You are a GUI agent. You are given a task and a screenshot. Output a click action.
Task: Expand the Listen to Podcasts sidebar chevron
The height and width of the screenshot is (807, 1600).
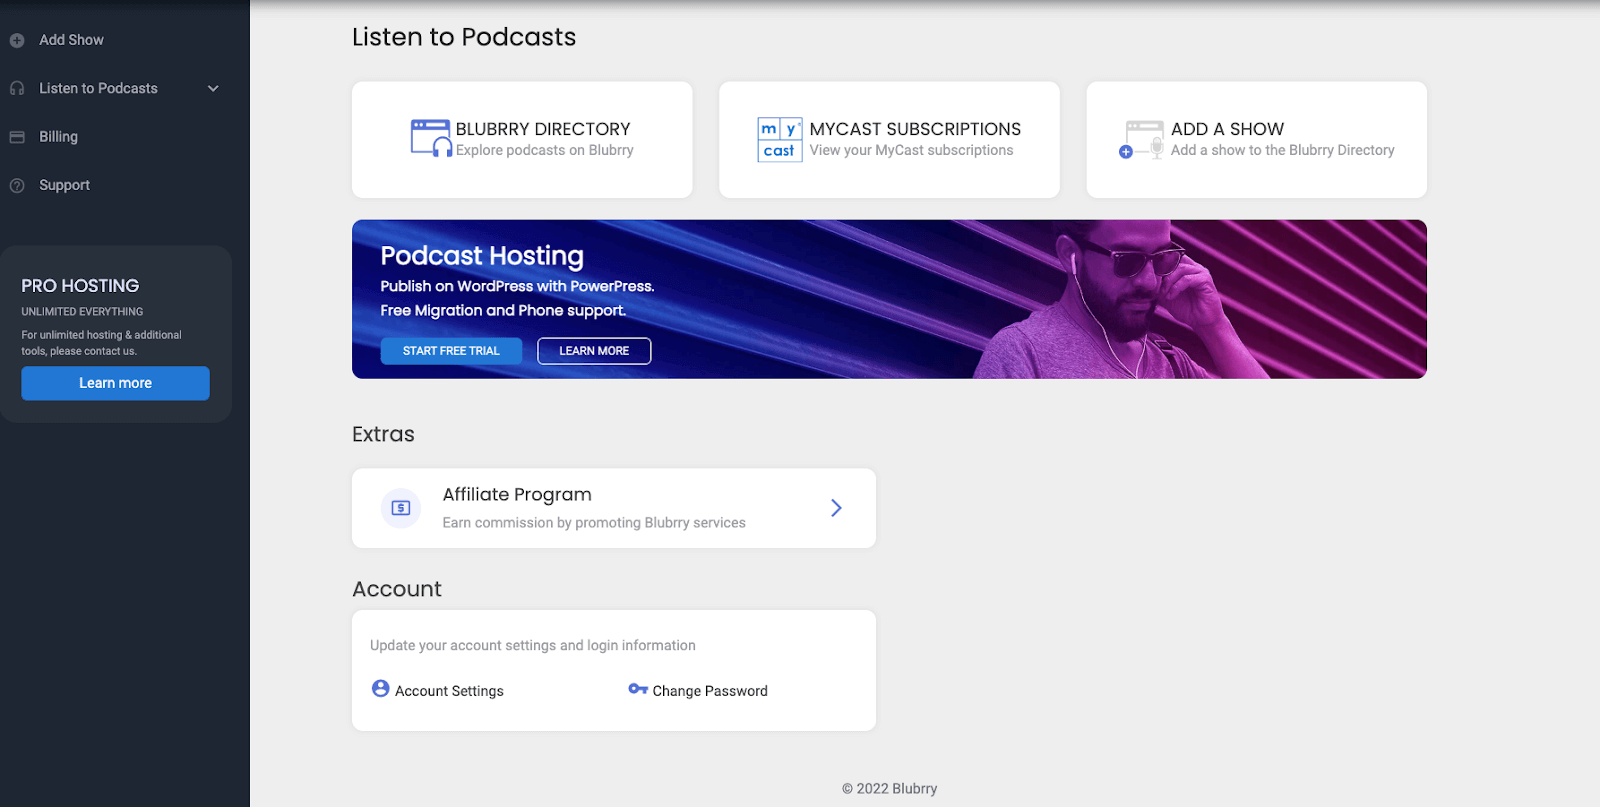pyautogui.click(x=213, y=88)
